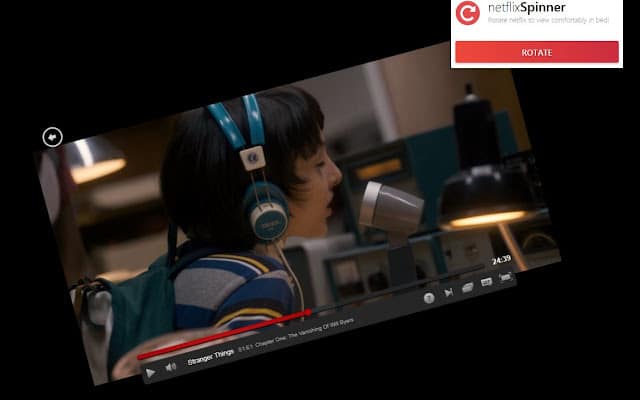Go back using the circled arrow
Viewport: 640px width, 400px height.
pos(53,137)
